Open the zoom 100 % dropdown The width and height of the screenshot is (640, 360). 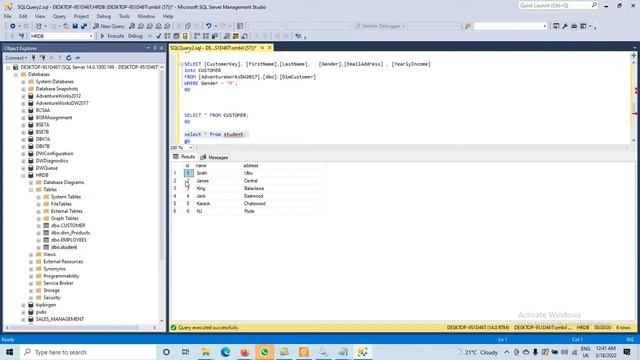[x=191, y=148]
